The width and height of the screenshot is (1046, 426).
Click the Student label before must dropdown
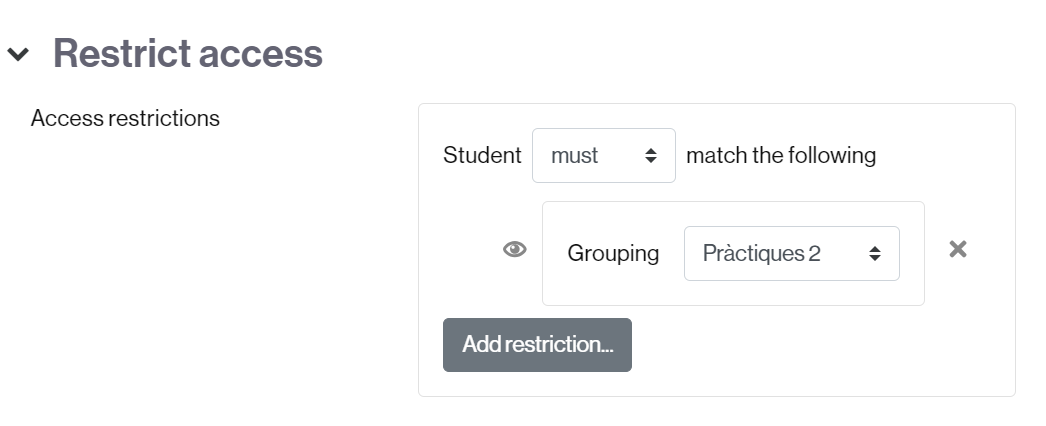coord(482,155)
